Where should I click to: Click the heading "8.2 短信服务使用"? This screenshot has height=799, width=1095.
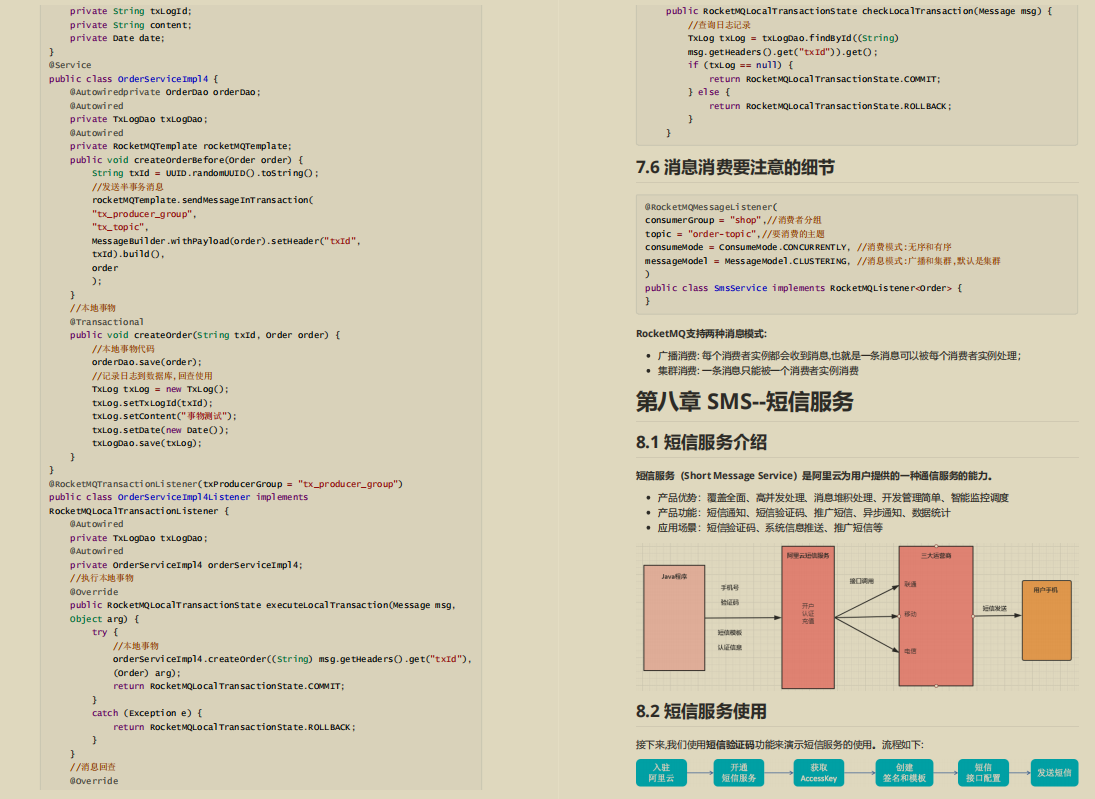(x=701, y=711)
